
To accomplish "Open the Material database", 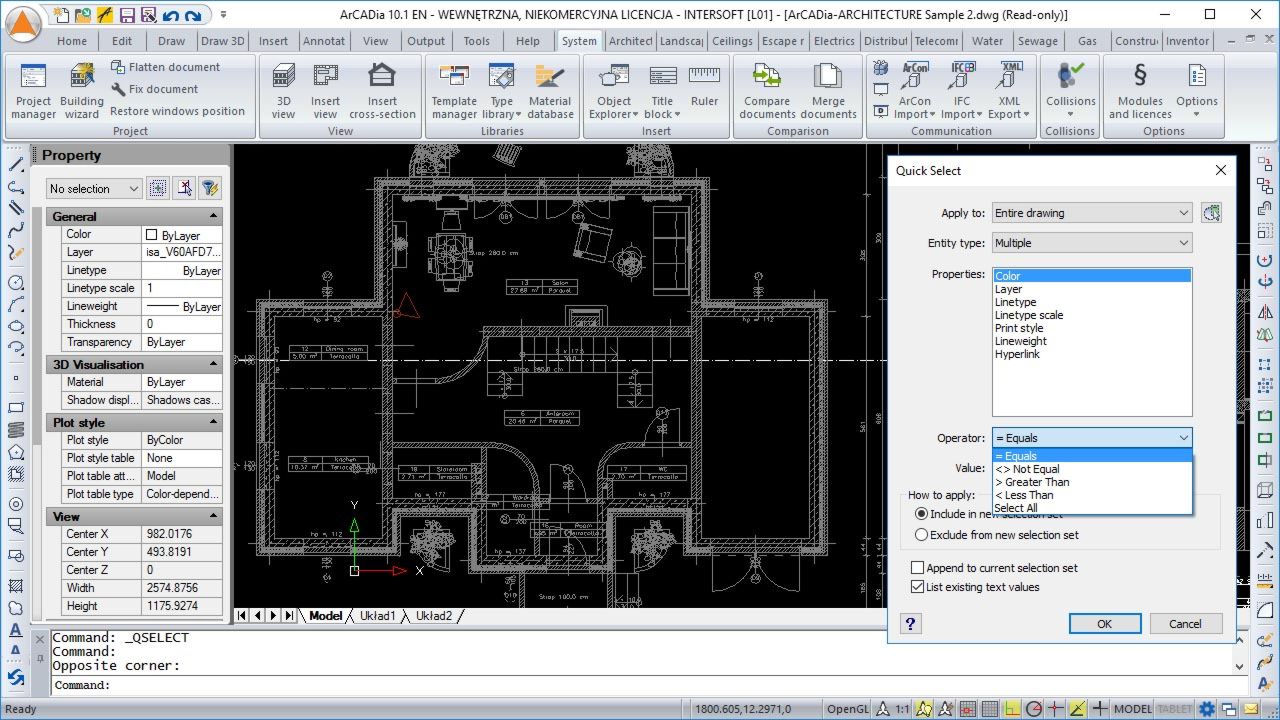I will pyautogui.click(x=550, y=91).
